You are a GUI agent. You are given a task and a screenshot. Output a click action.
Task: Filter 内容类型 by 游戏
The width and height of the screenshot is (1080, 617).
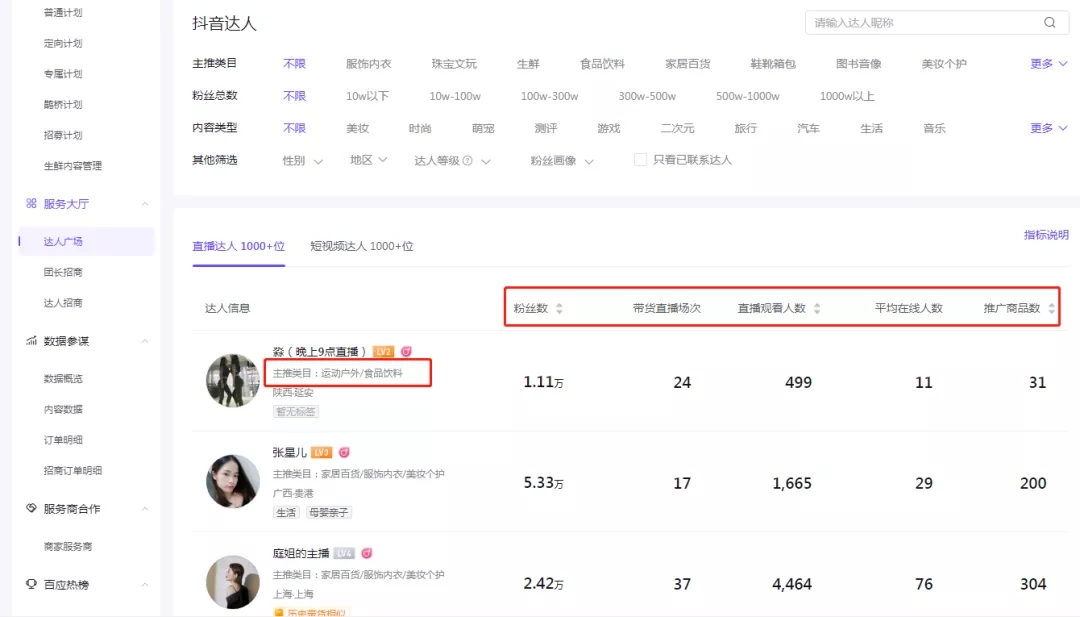tap(609, 128)
